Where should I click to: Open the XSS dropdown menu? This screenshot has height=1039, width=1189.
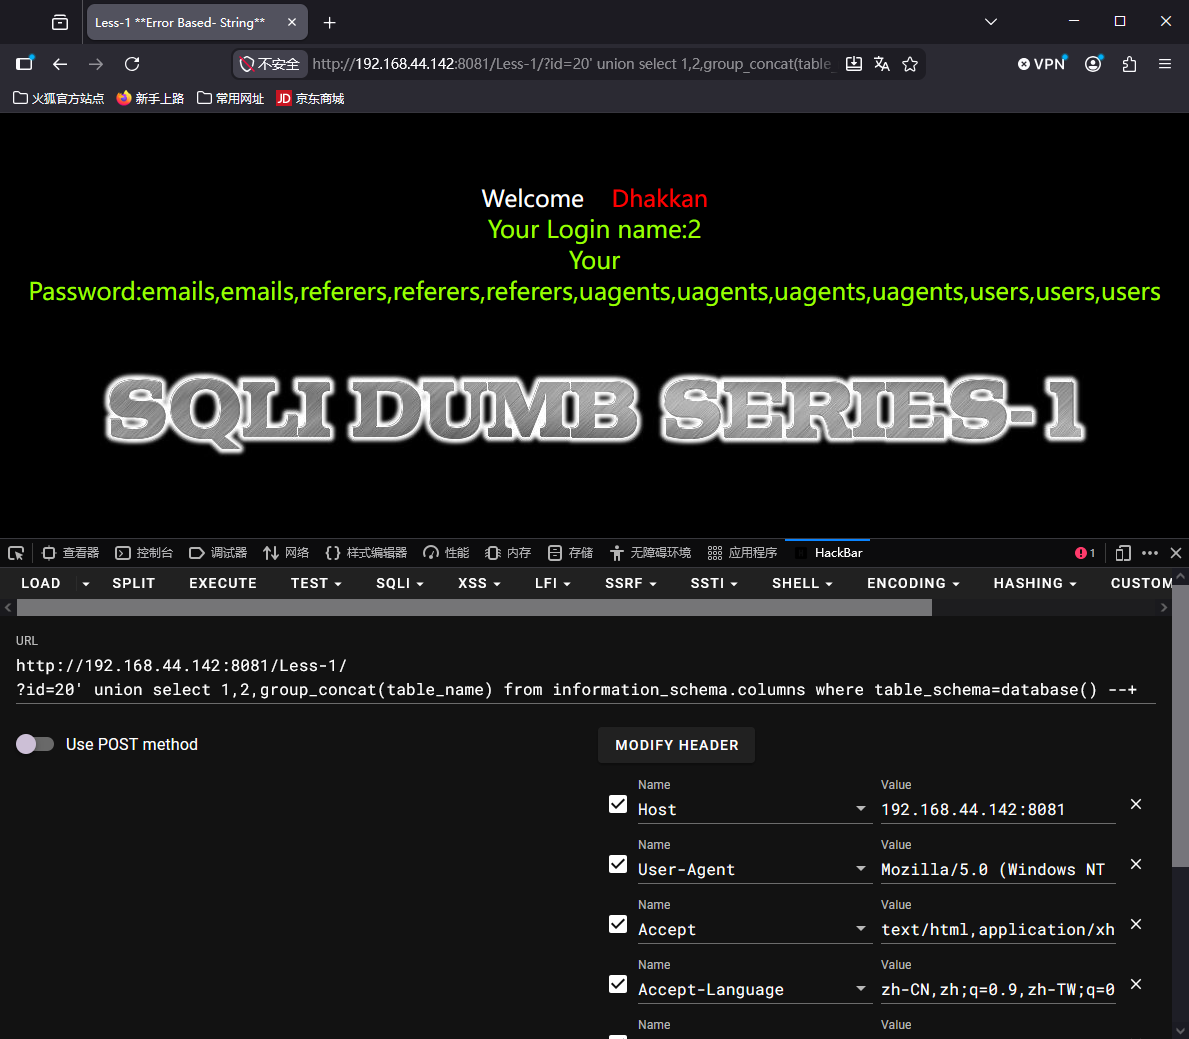tap(479, 583)
